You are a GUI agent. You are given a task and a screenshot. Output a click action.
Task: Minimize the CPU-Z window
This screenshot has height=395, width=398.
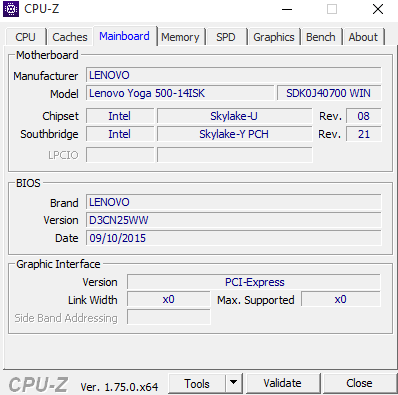[287, 9]
